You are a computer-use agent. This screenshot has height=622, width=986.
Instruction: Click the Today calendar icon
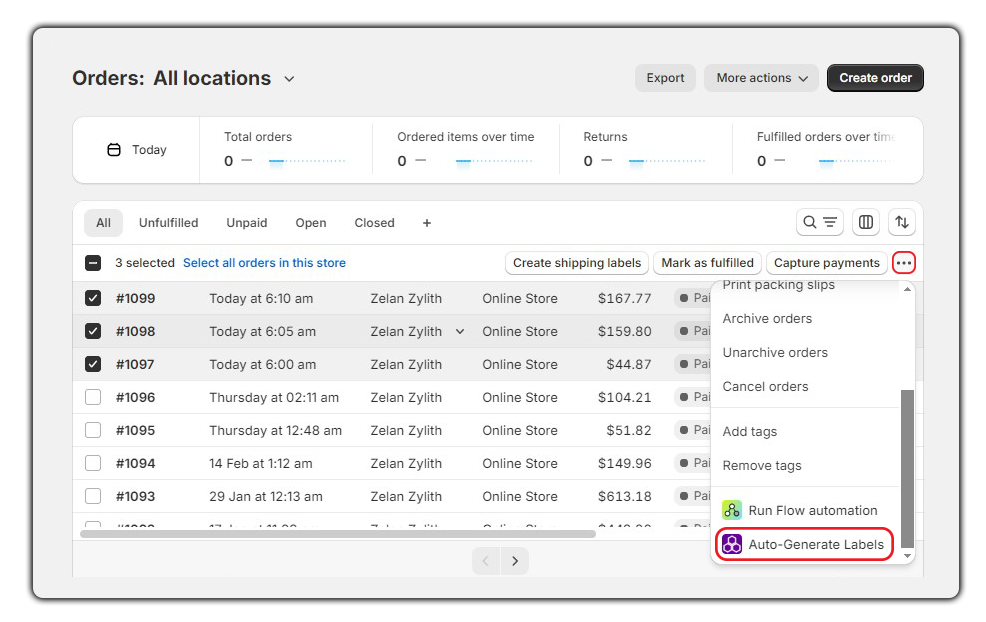click(114, 150)
